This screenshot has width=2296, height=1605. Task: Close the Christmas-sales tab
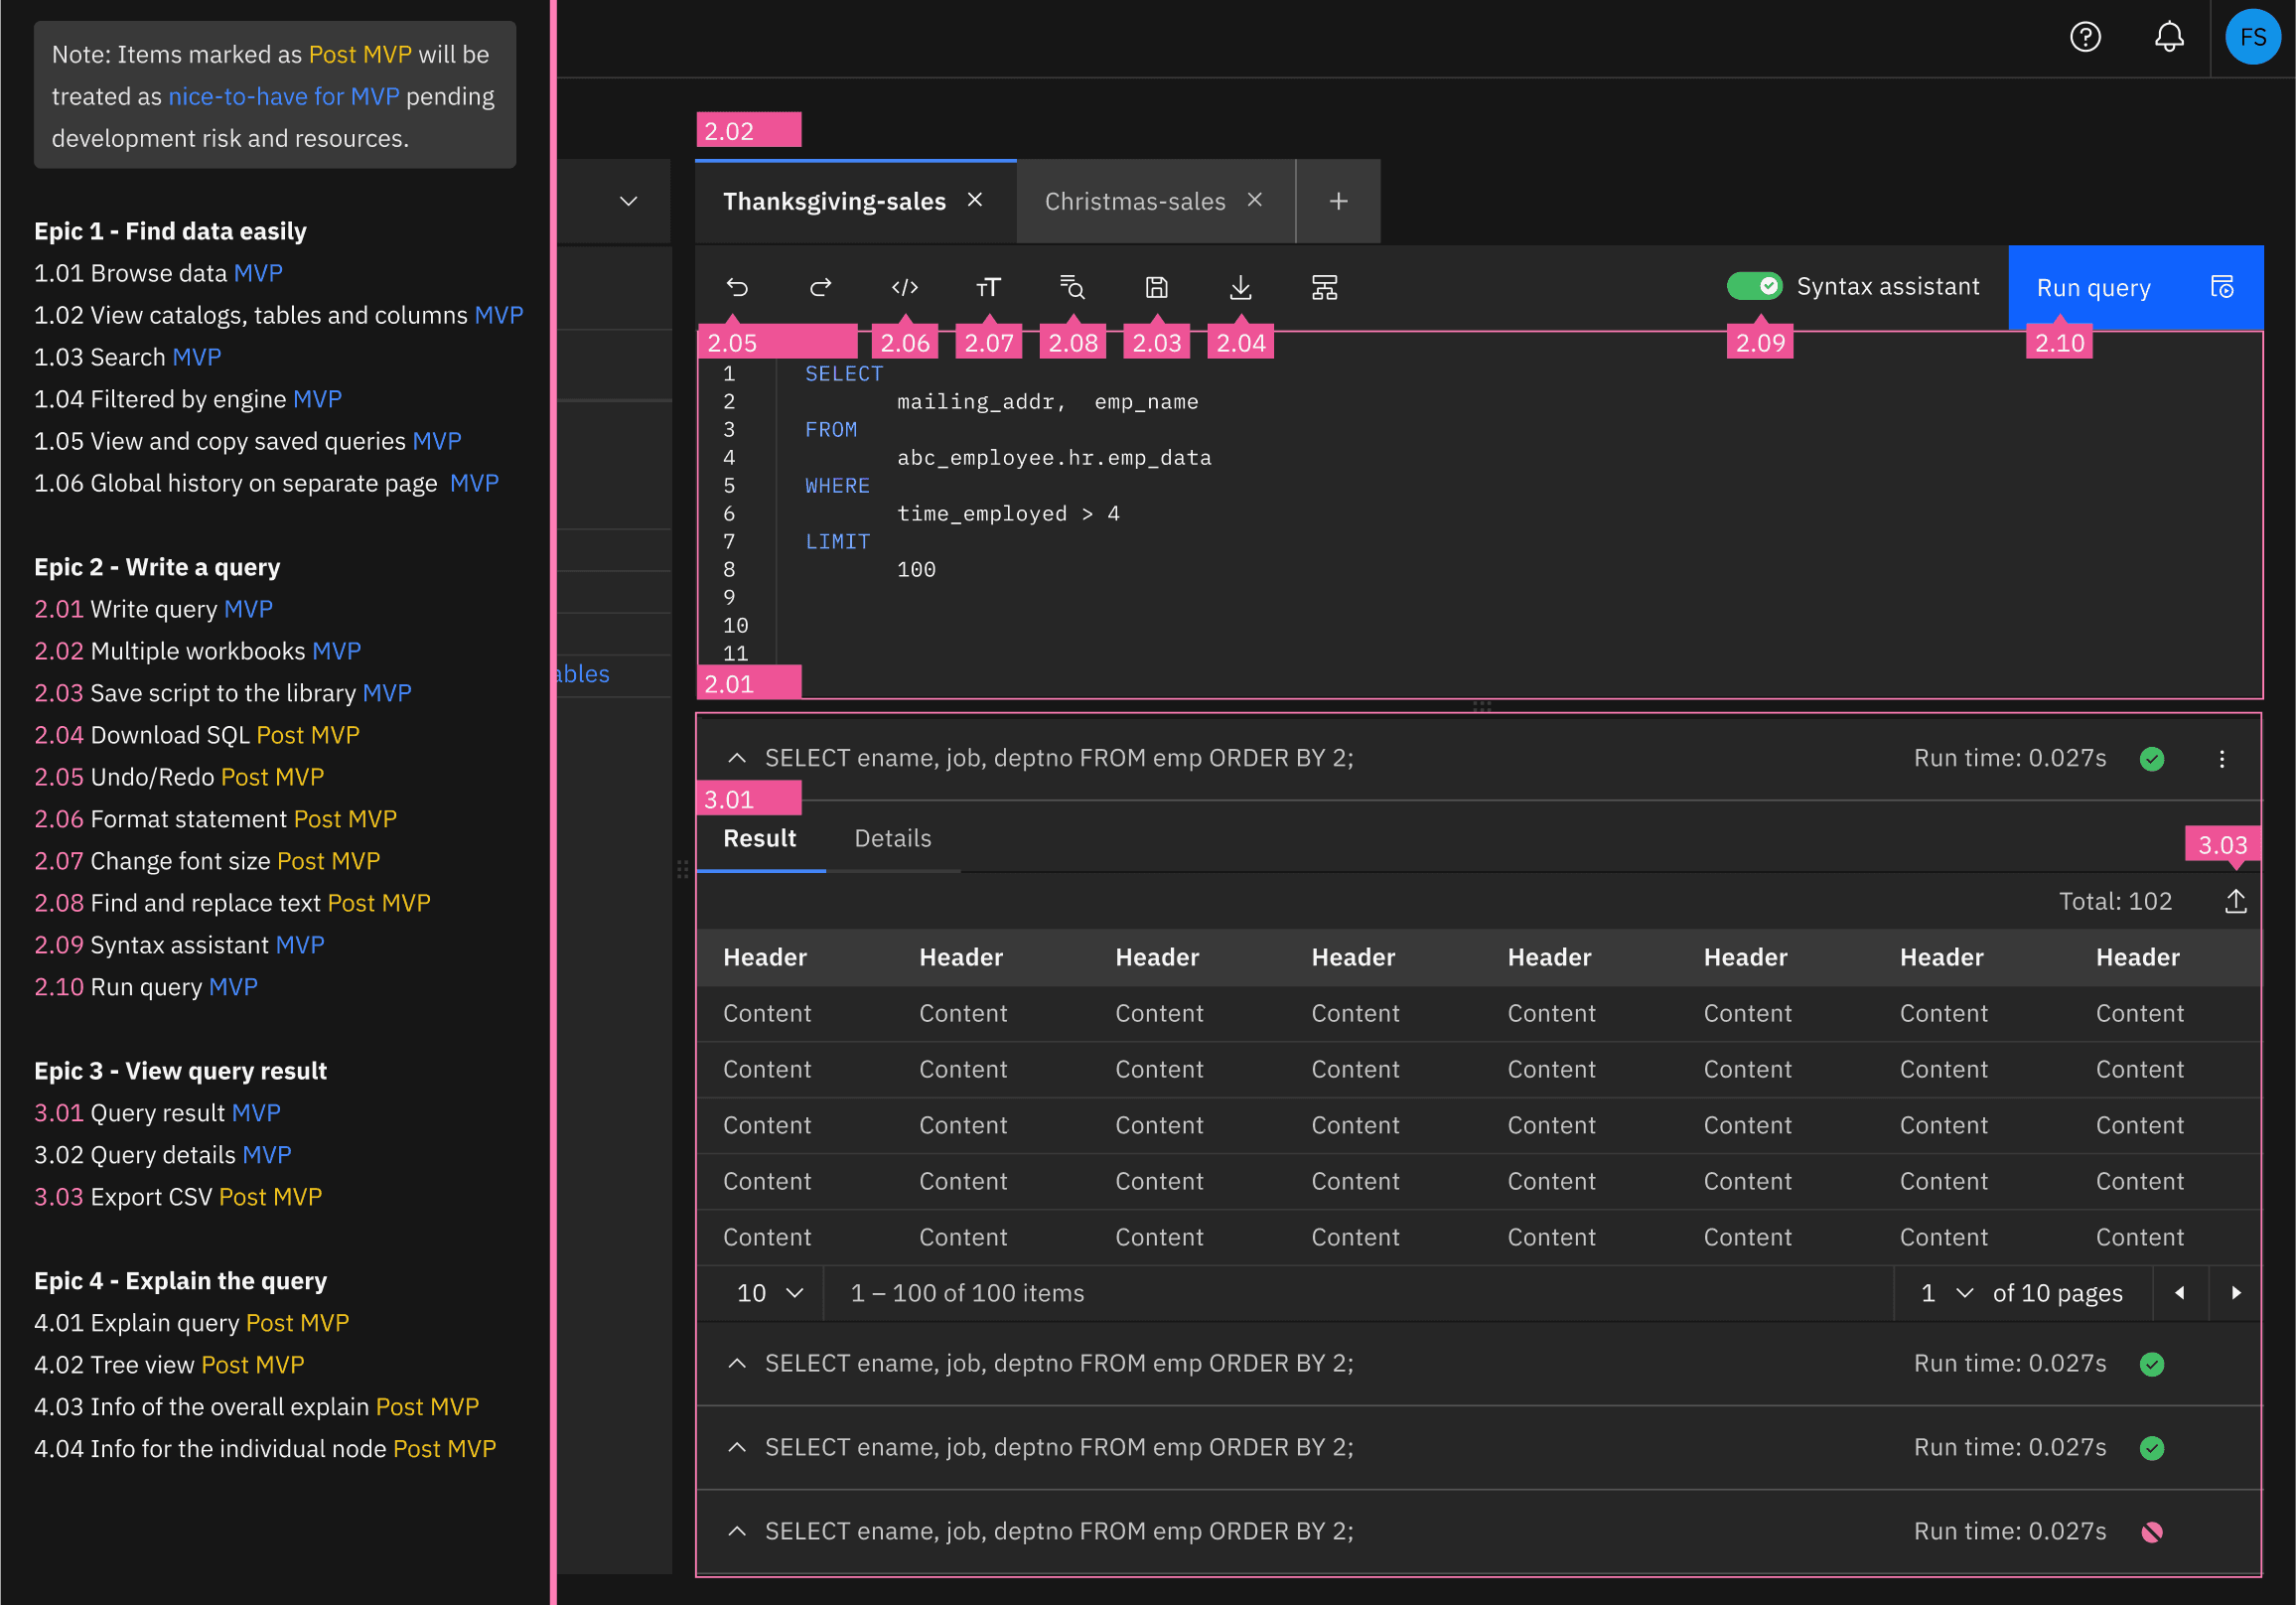(1255, 200)
